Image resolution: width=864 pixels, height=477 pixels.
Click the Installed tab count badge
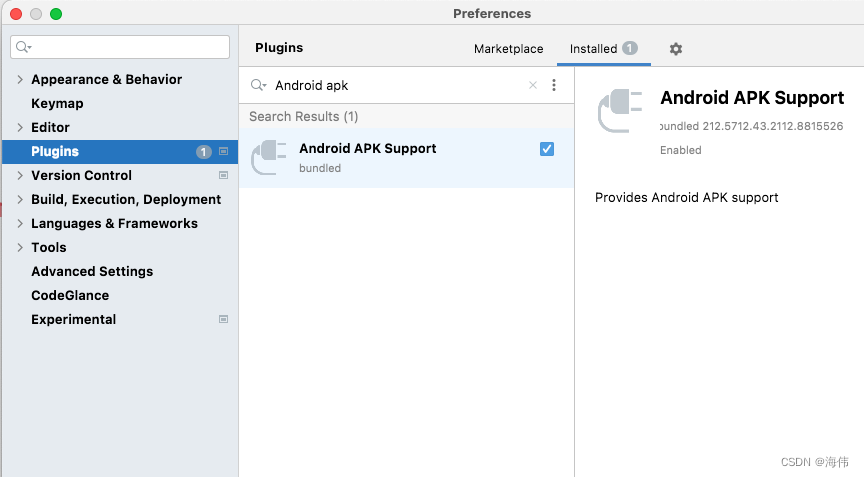pyautogui.click(x=630, y=48)
